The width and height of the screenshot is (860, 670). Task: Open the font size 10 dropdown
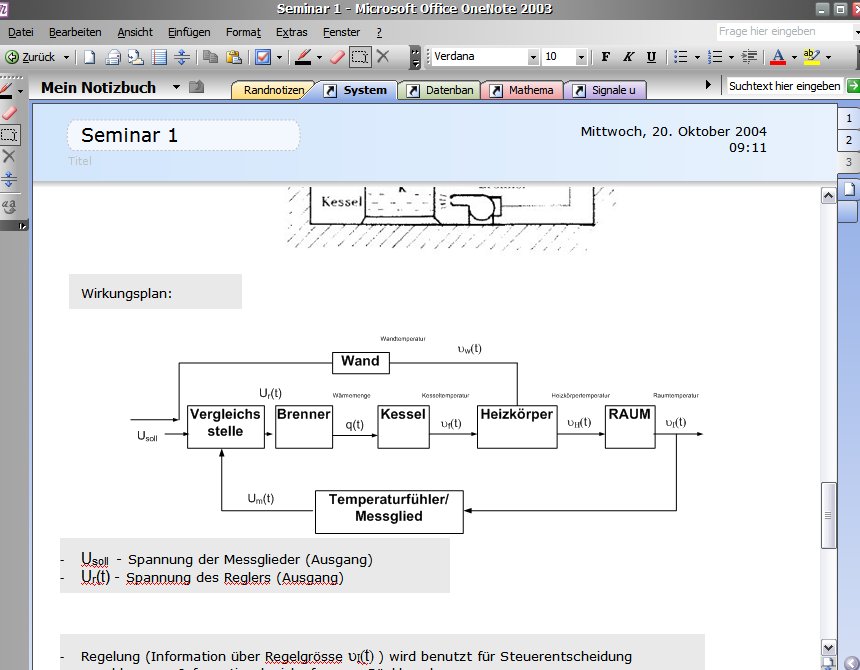click(581, 57)
